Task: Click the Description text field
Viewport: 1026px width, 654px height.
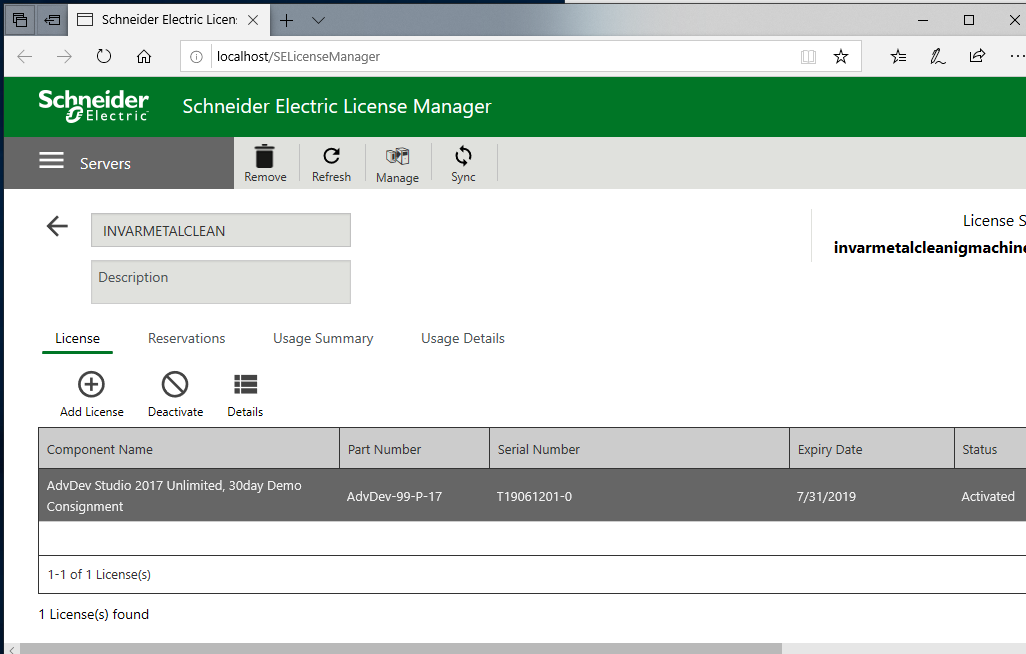Action: point(221,282)
